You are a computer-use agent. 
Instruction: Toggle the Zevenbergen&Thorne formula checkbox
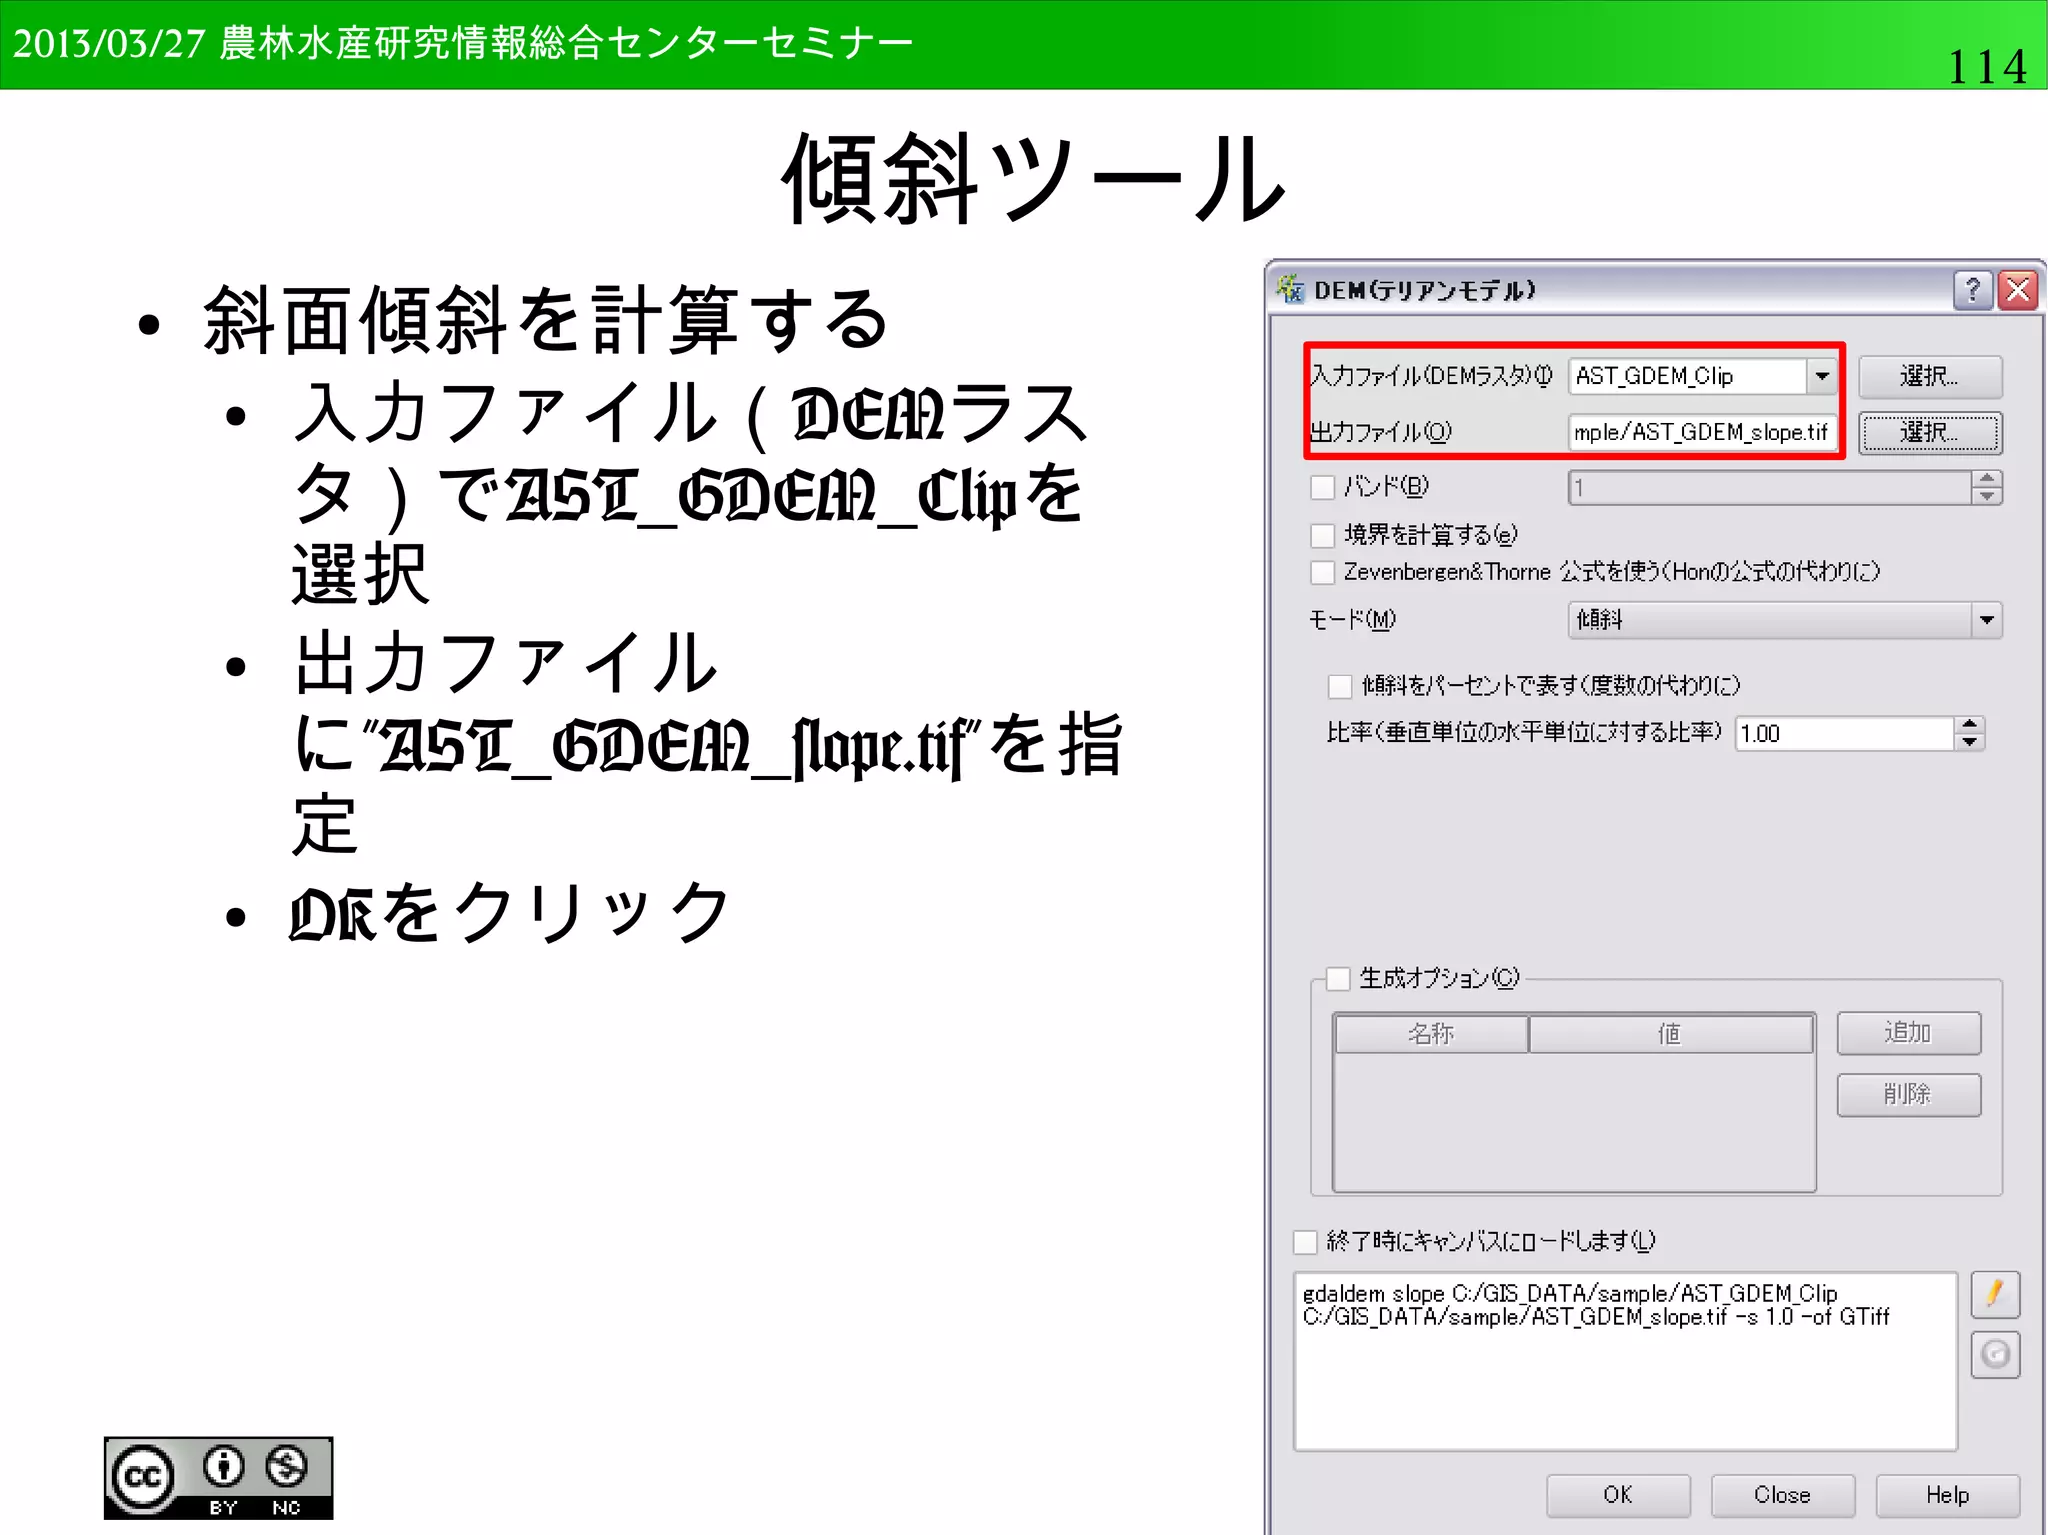coord(1322,572)
